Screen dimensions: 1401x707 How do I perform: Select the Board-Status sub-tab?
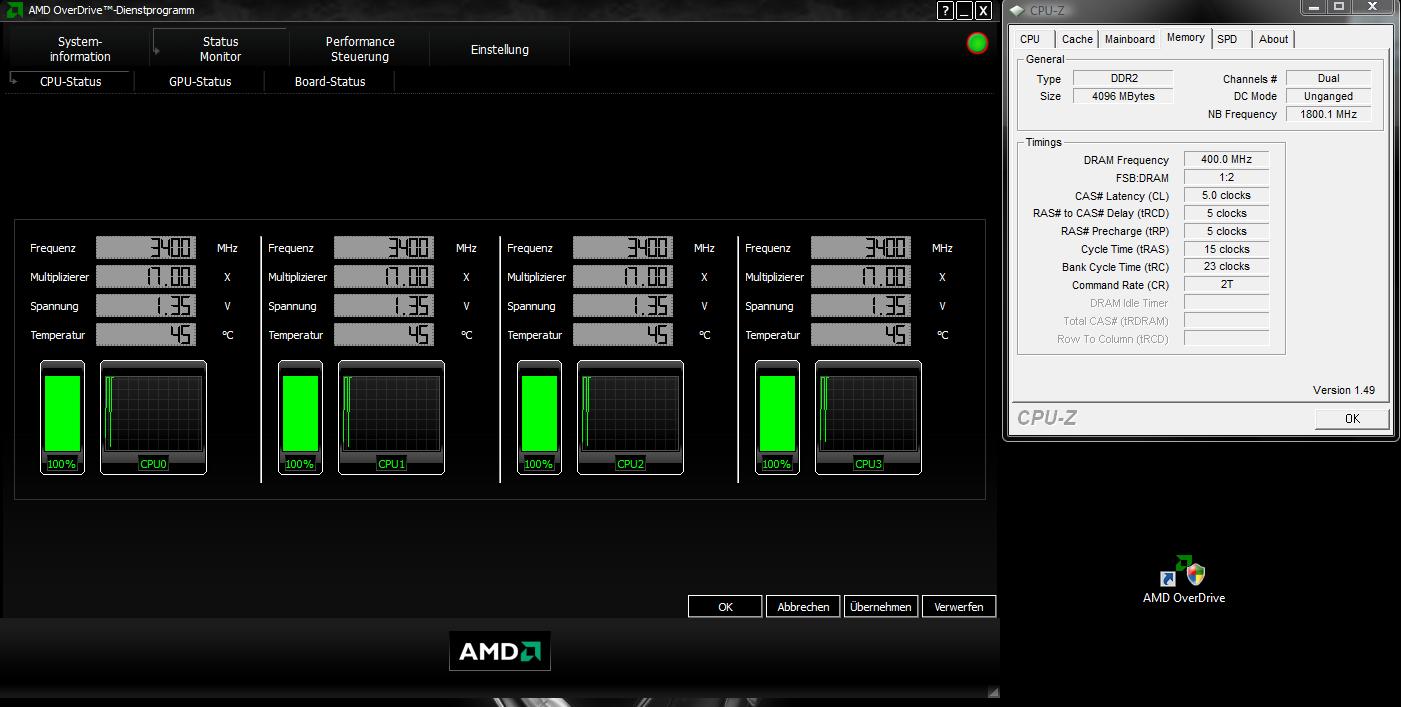click(330, 82)
